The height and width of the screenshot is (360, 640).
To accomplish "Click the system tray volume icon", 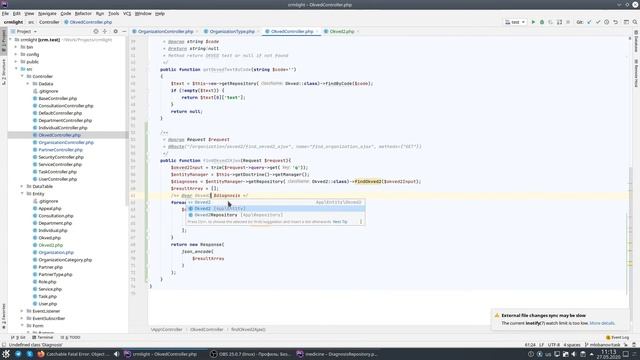I will [574, 354].
